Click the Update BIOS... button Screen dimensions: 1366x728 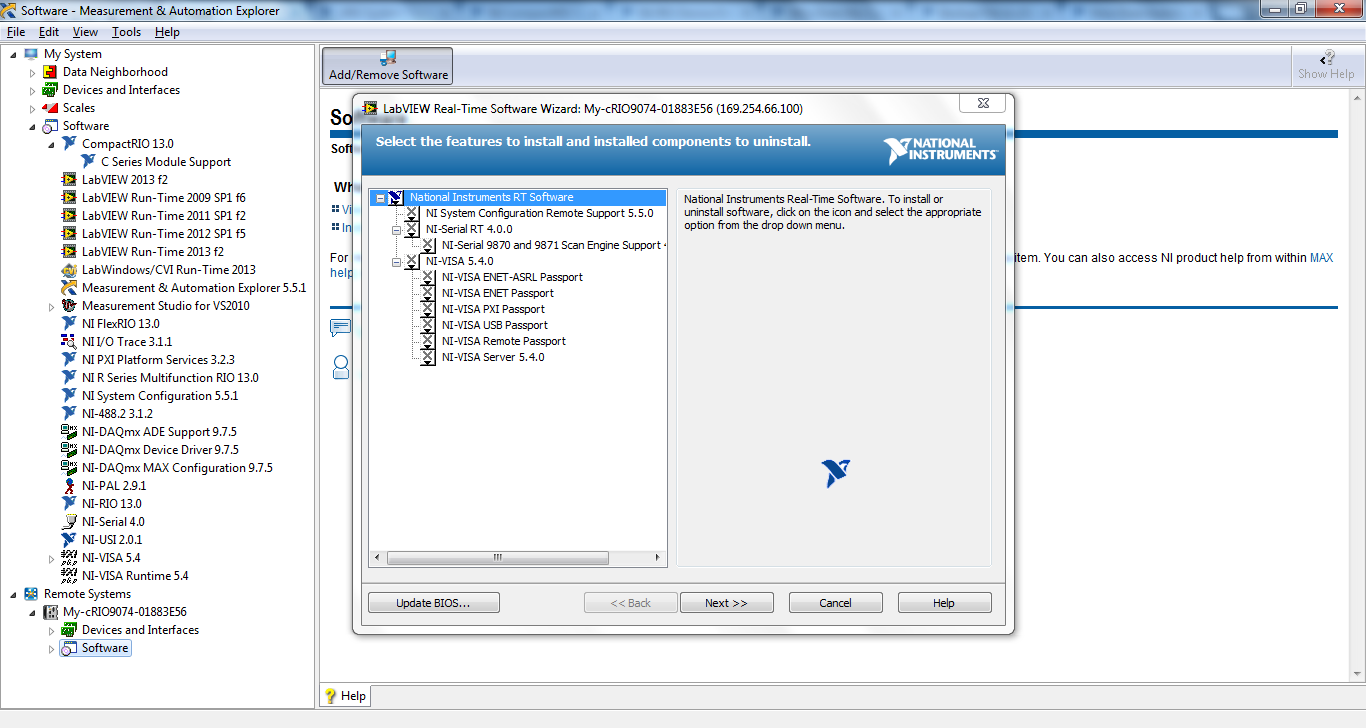point(433,603)
